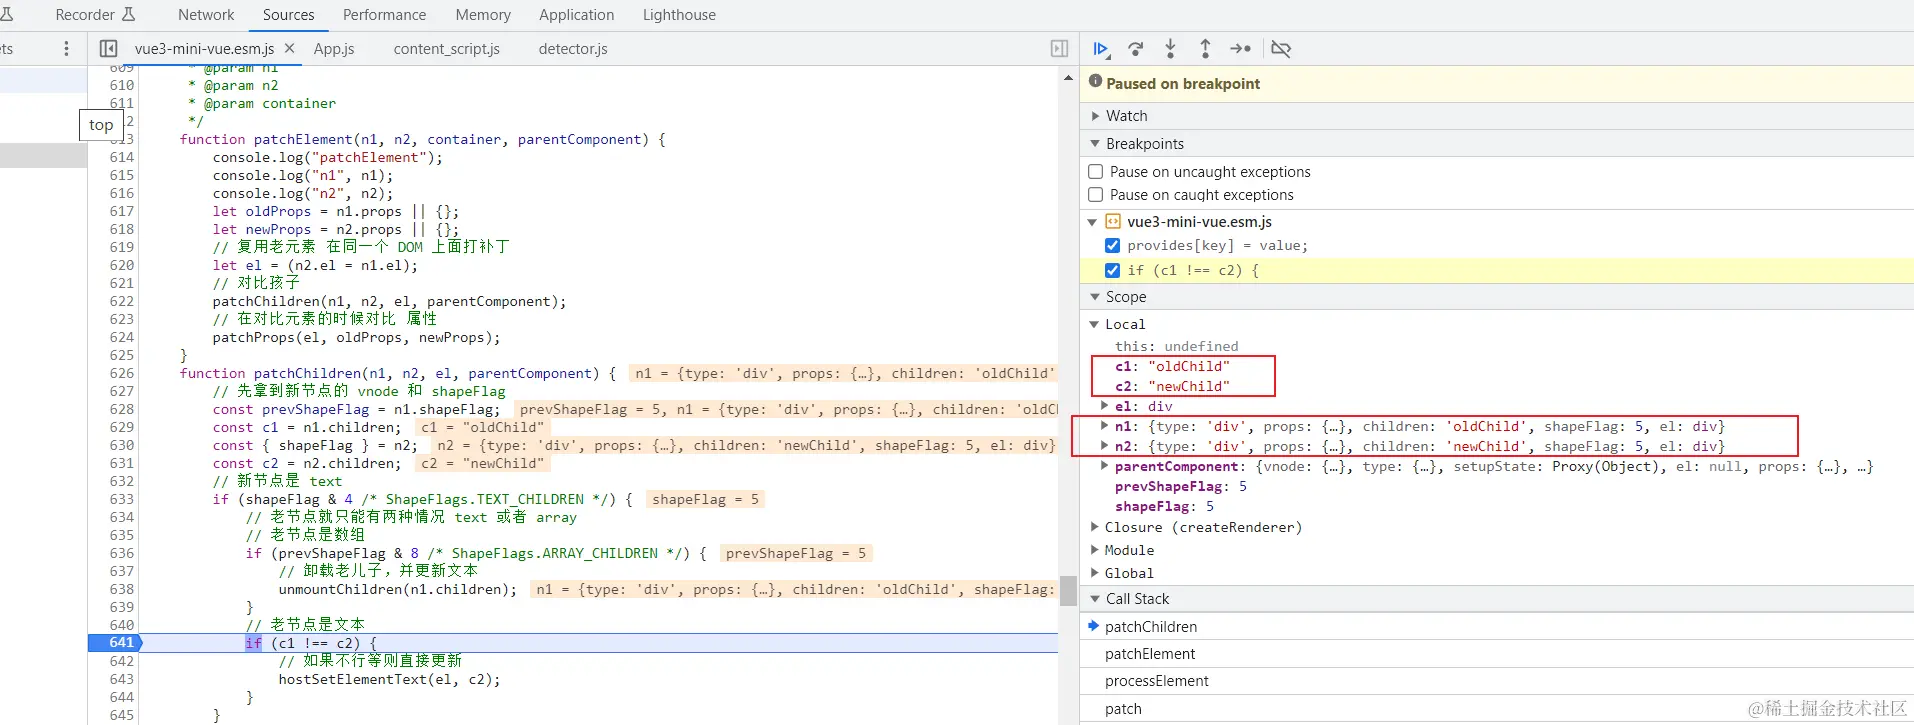Uncheck the provides[key] = value breakpoint

[1112, 246]
